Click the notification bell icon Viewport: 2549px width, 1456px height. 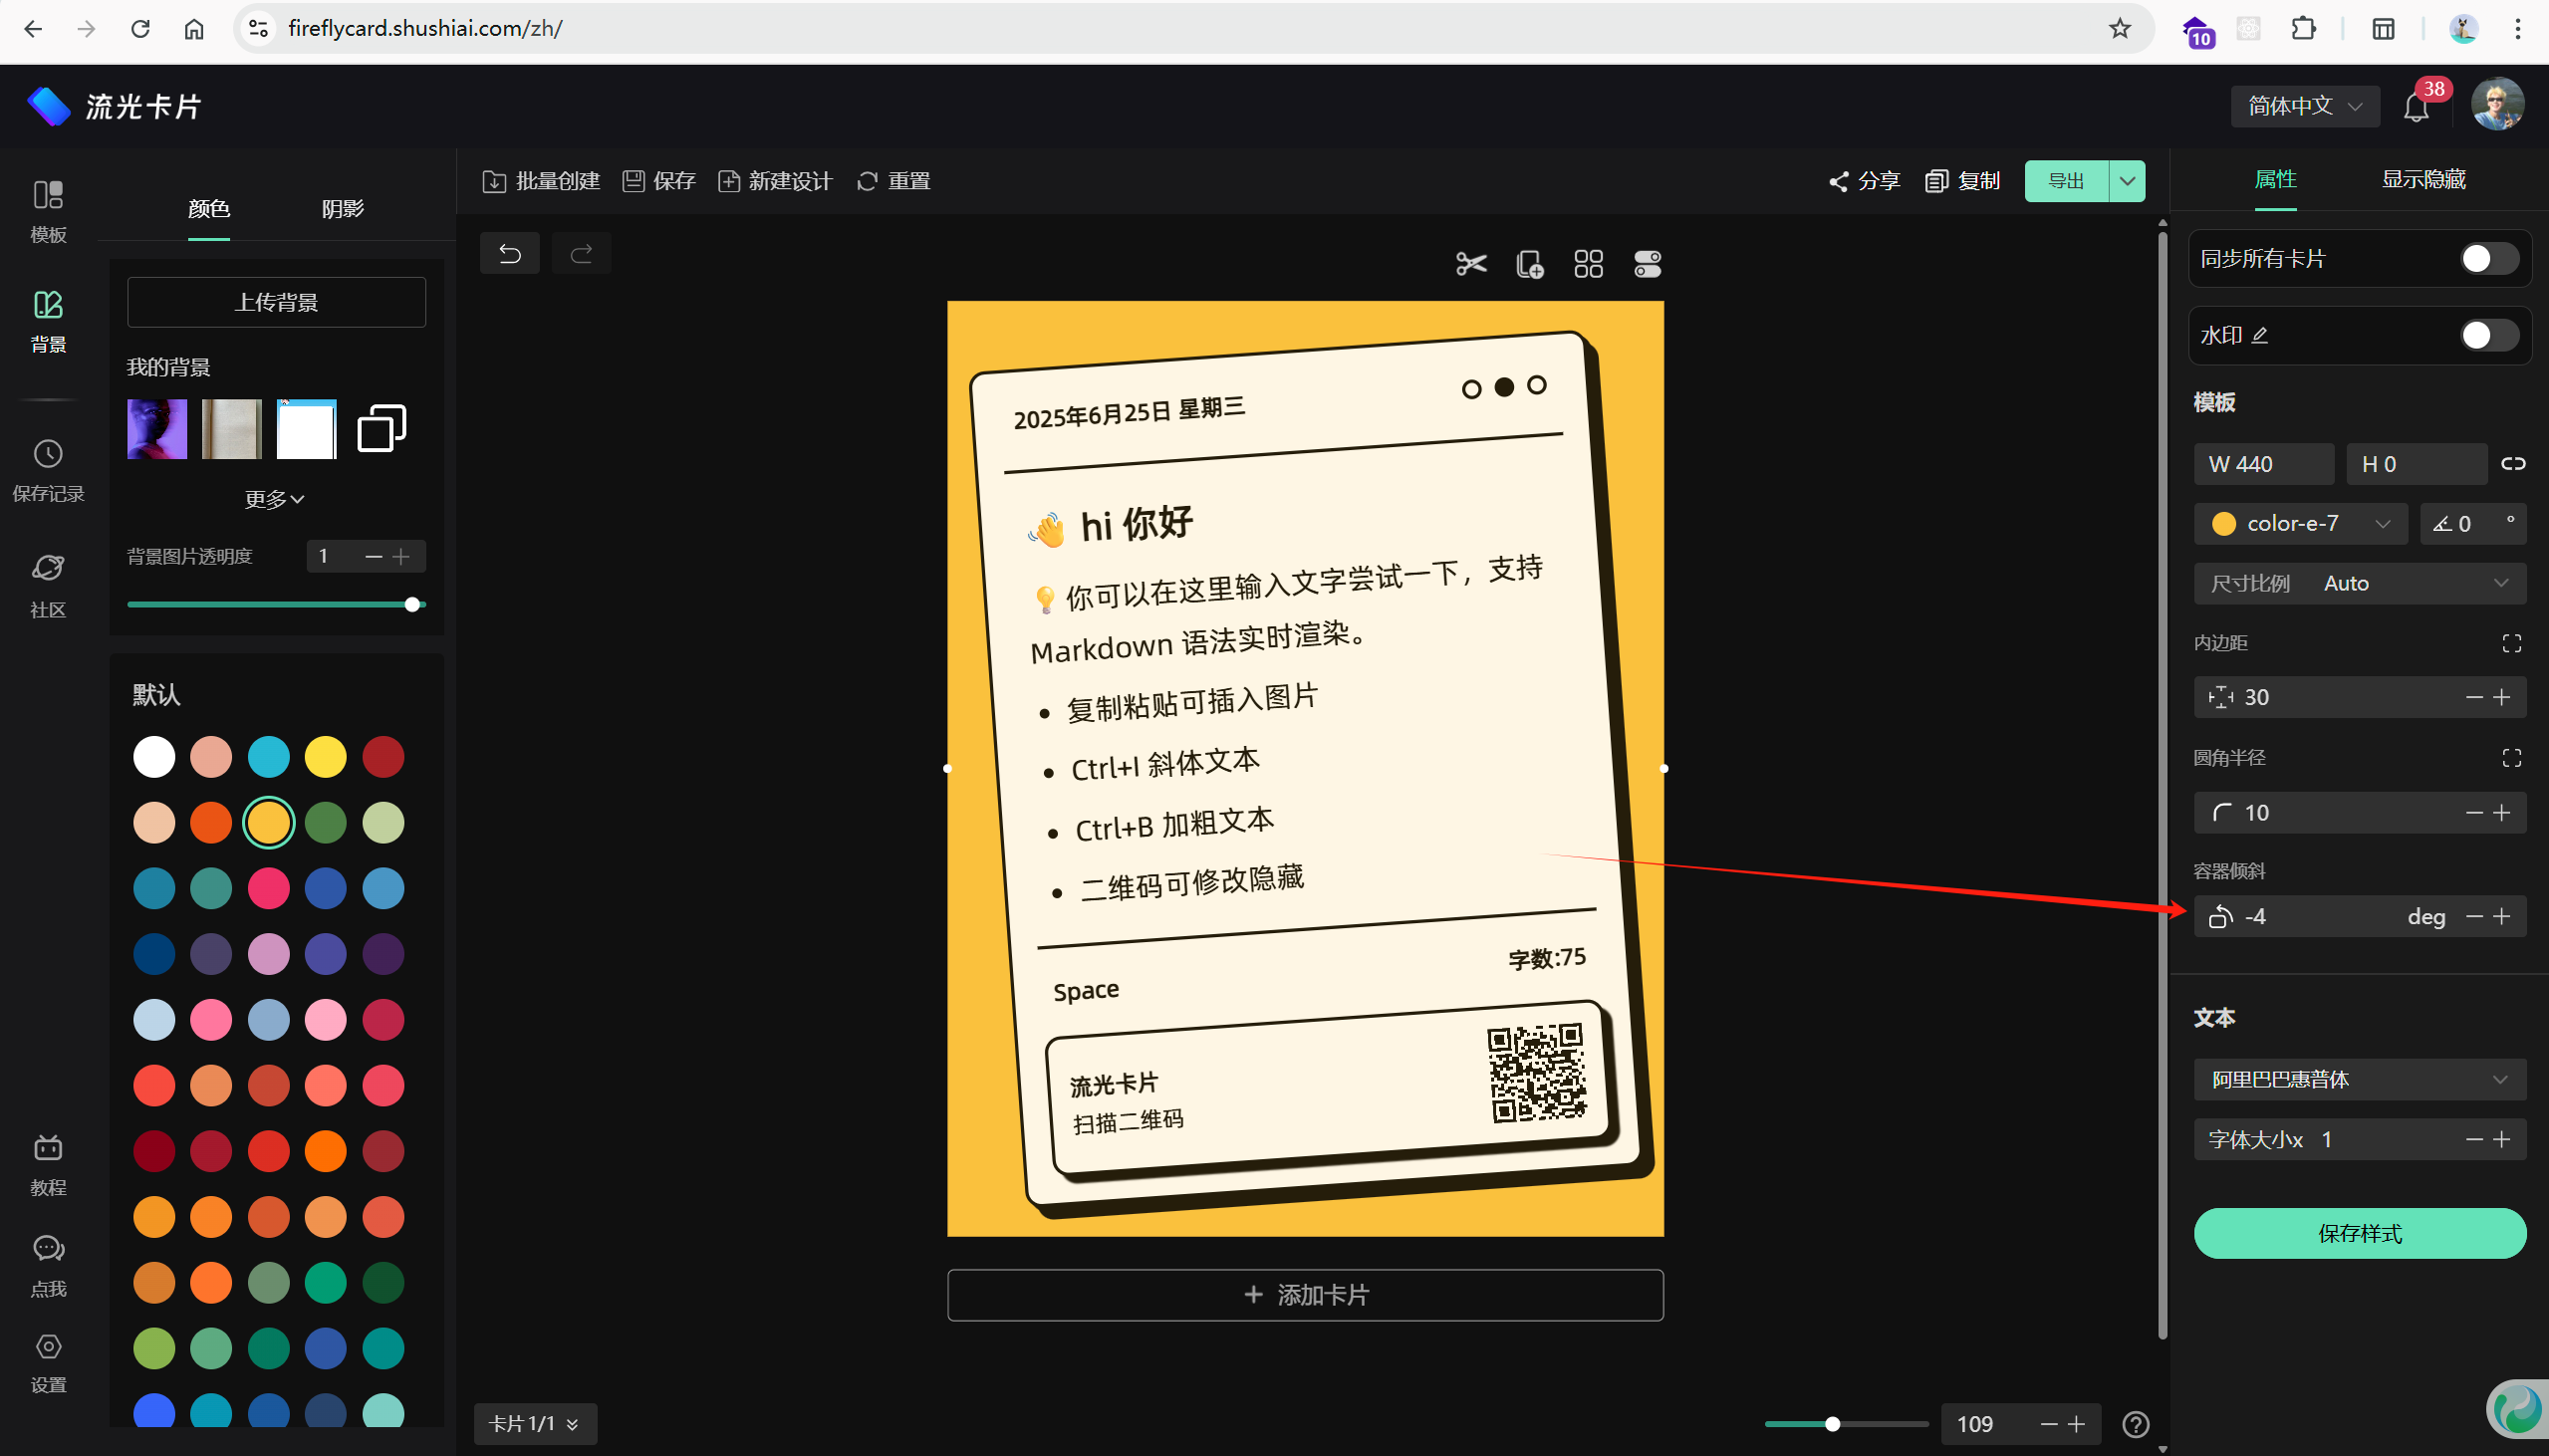click(2416, 107)
